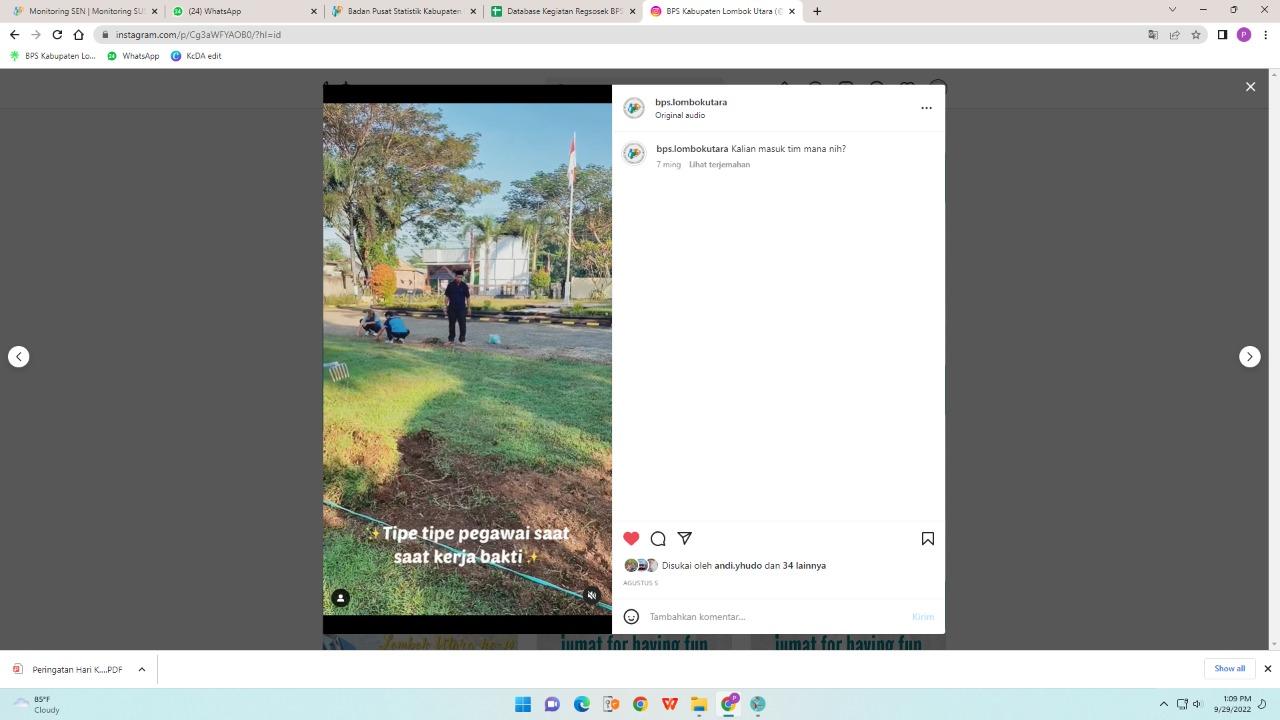This screenshot has height=720, width=1280.
Task: Share this page icon in address bar
Action: tap(1174, 34)
